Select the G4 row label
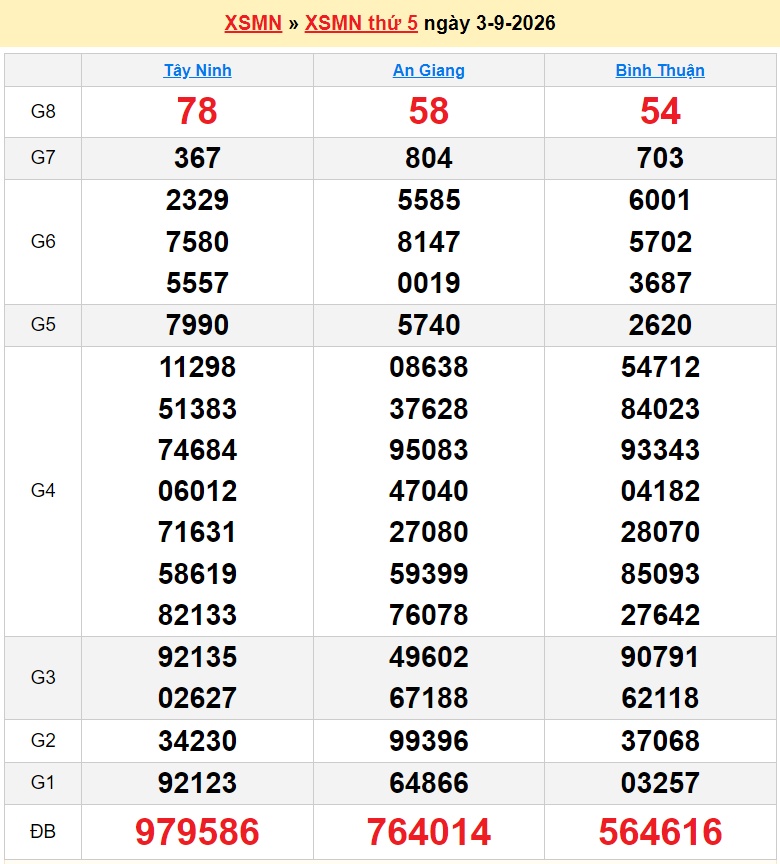This screenshot has height=864, width=780. click(43, 490)
